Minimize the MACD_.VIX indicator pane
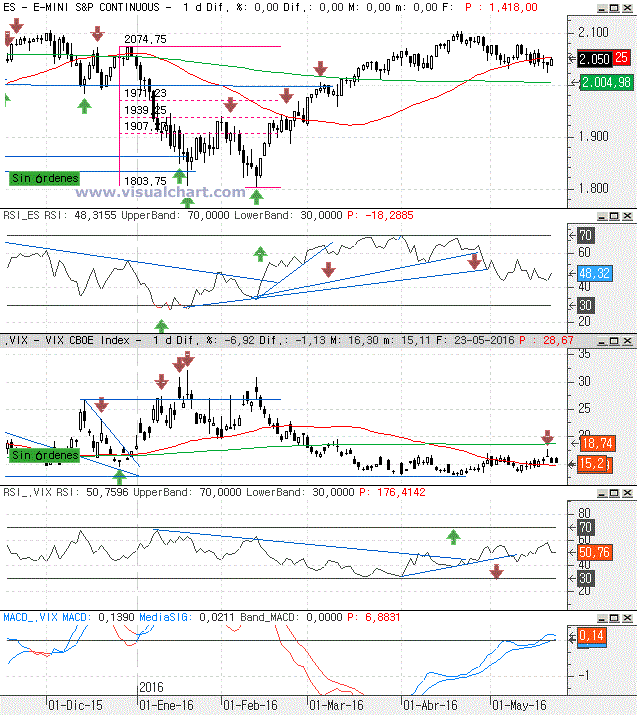Viewport: 637px width, 715px height. [602, 618]
